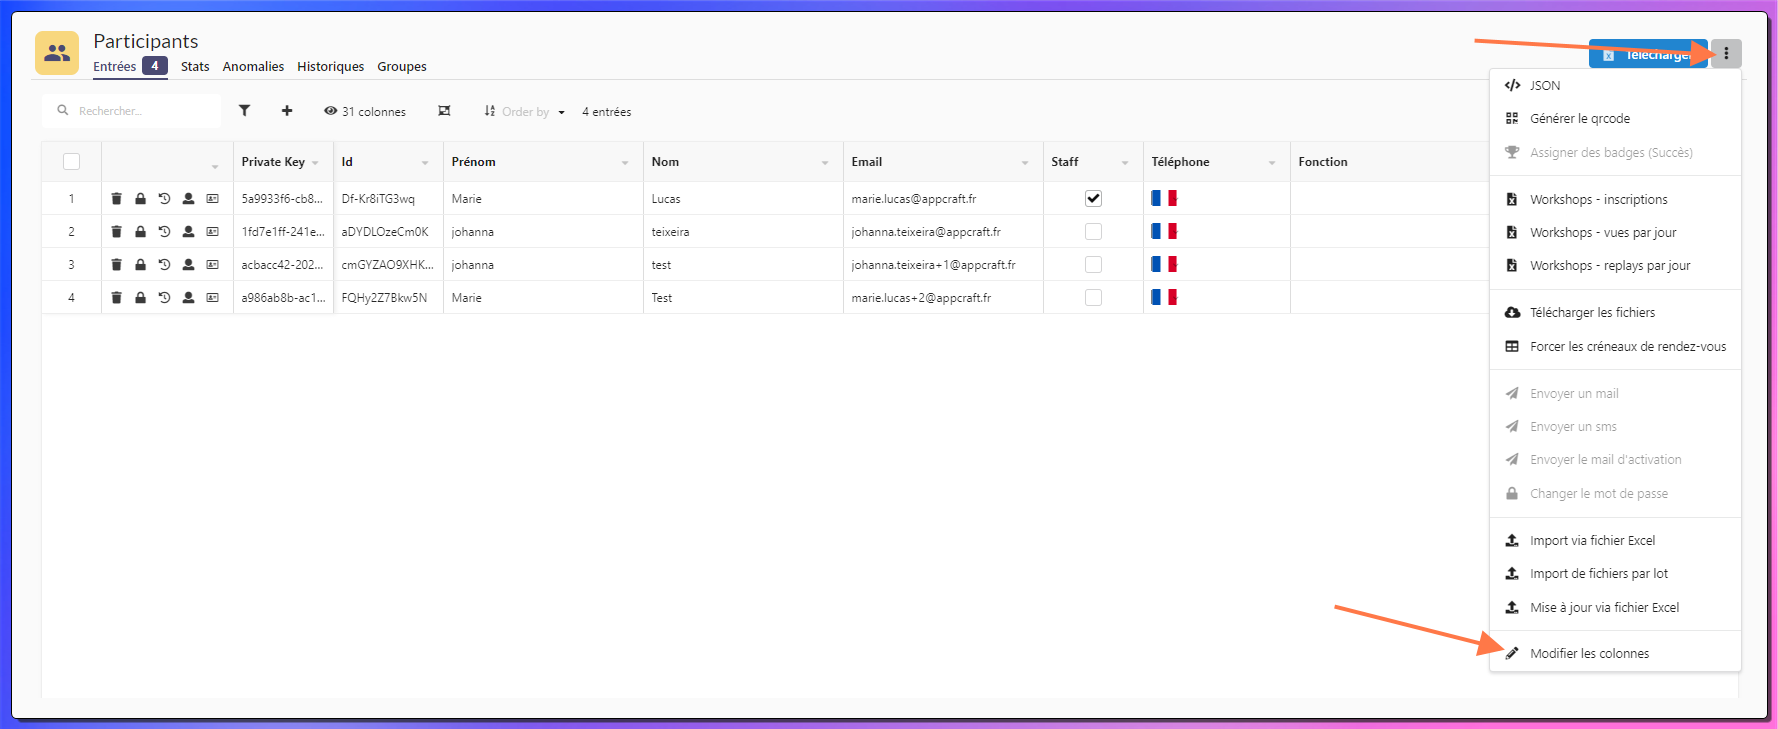Open the badge card icon in row 1
This screenshot has height=729, width=1778.
pyautogui.click(x=212, y=199)
